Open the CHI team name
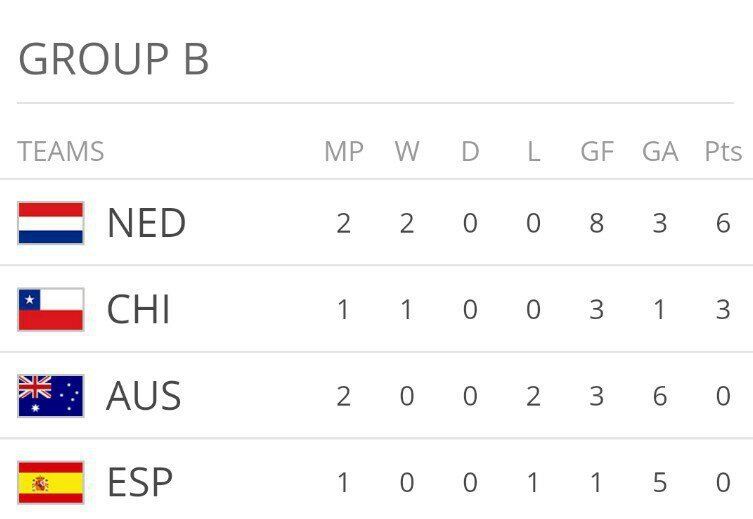 pyautogui.click(x=138, y=310)
